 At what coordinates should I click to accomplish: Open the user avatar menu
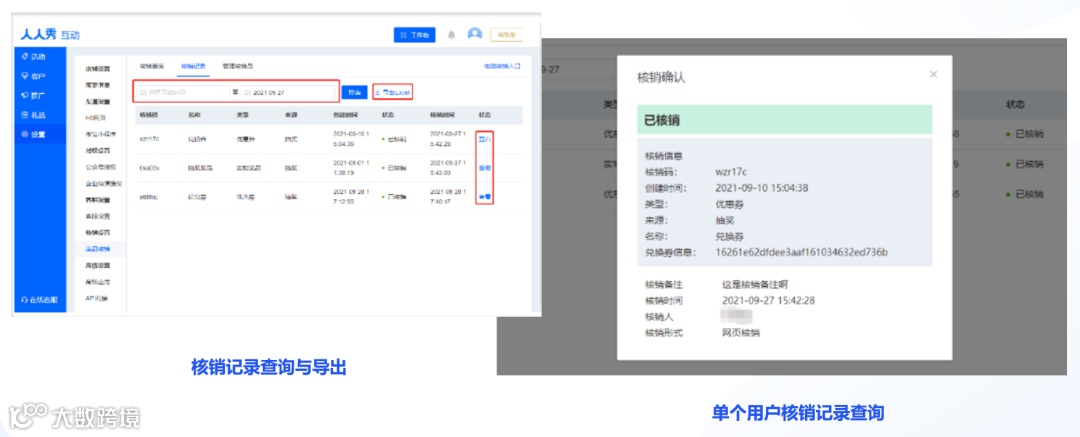point(475,34)
